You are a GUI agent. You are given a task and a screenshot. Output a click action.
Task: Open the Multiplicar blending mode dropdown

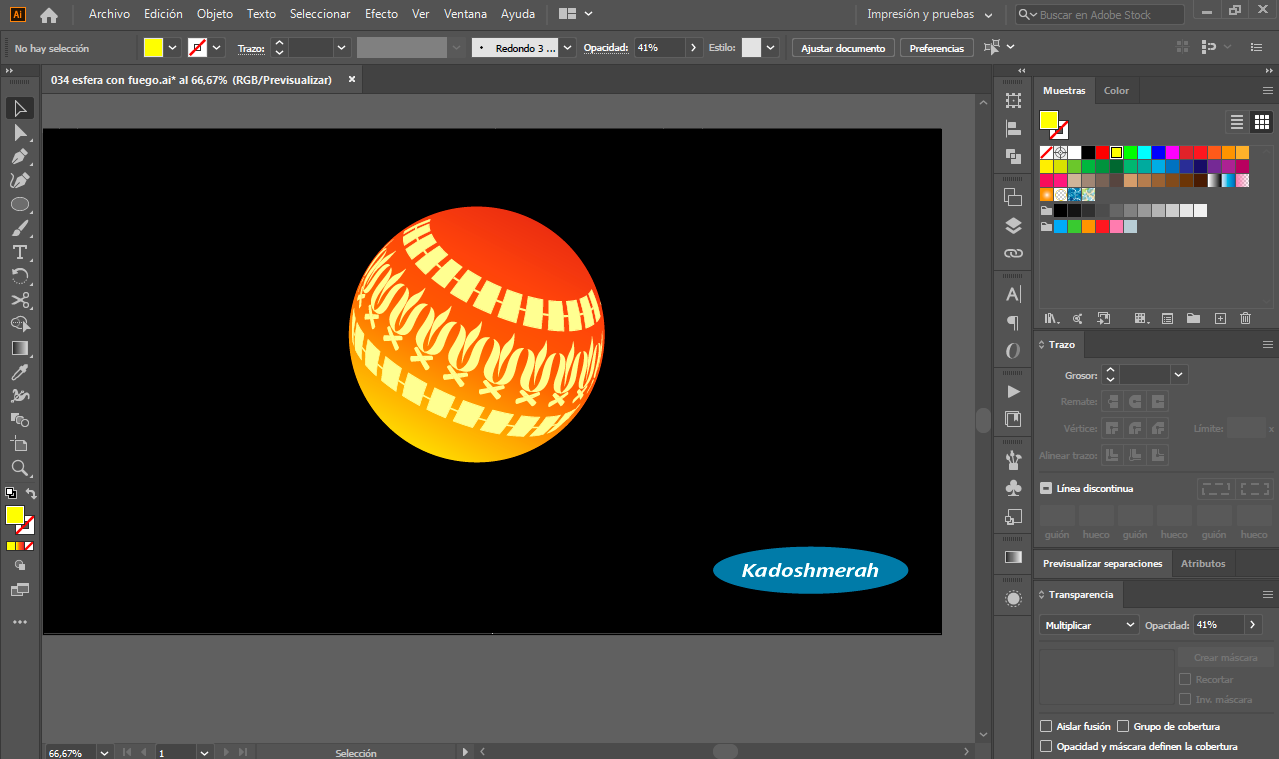pos(1089,625)
